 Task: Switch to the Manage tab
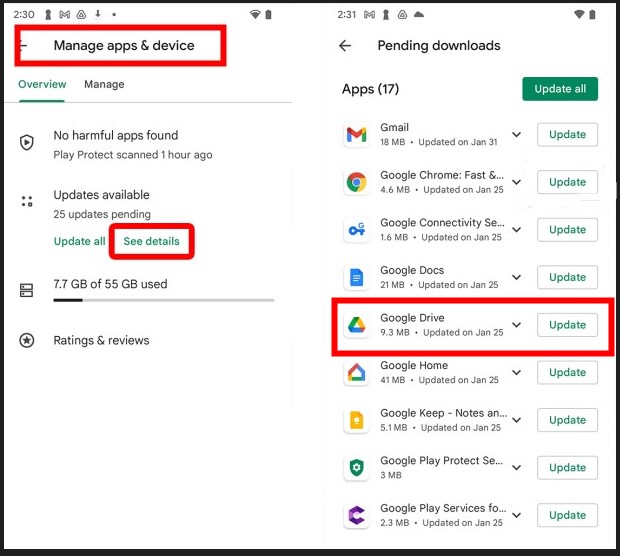click(x=104, y=84)
